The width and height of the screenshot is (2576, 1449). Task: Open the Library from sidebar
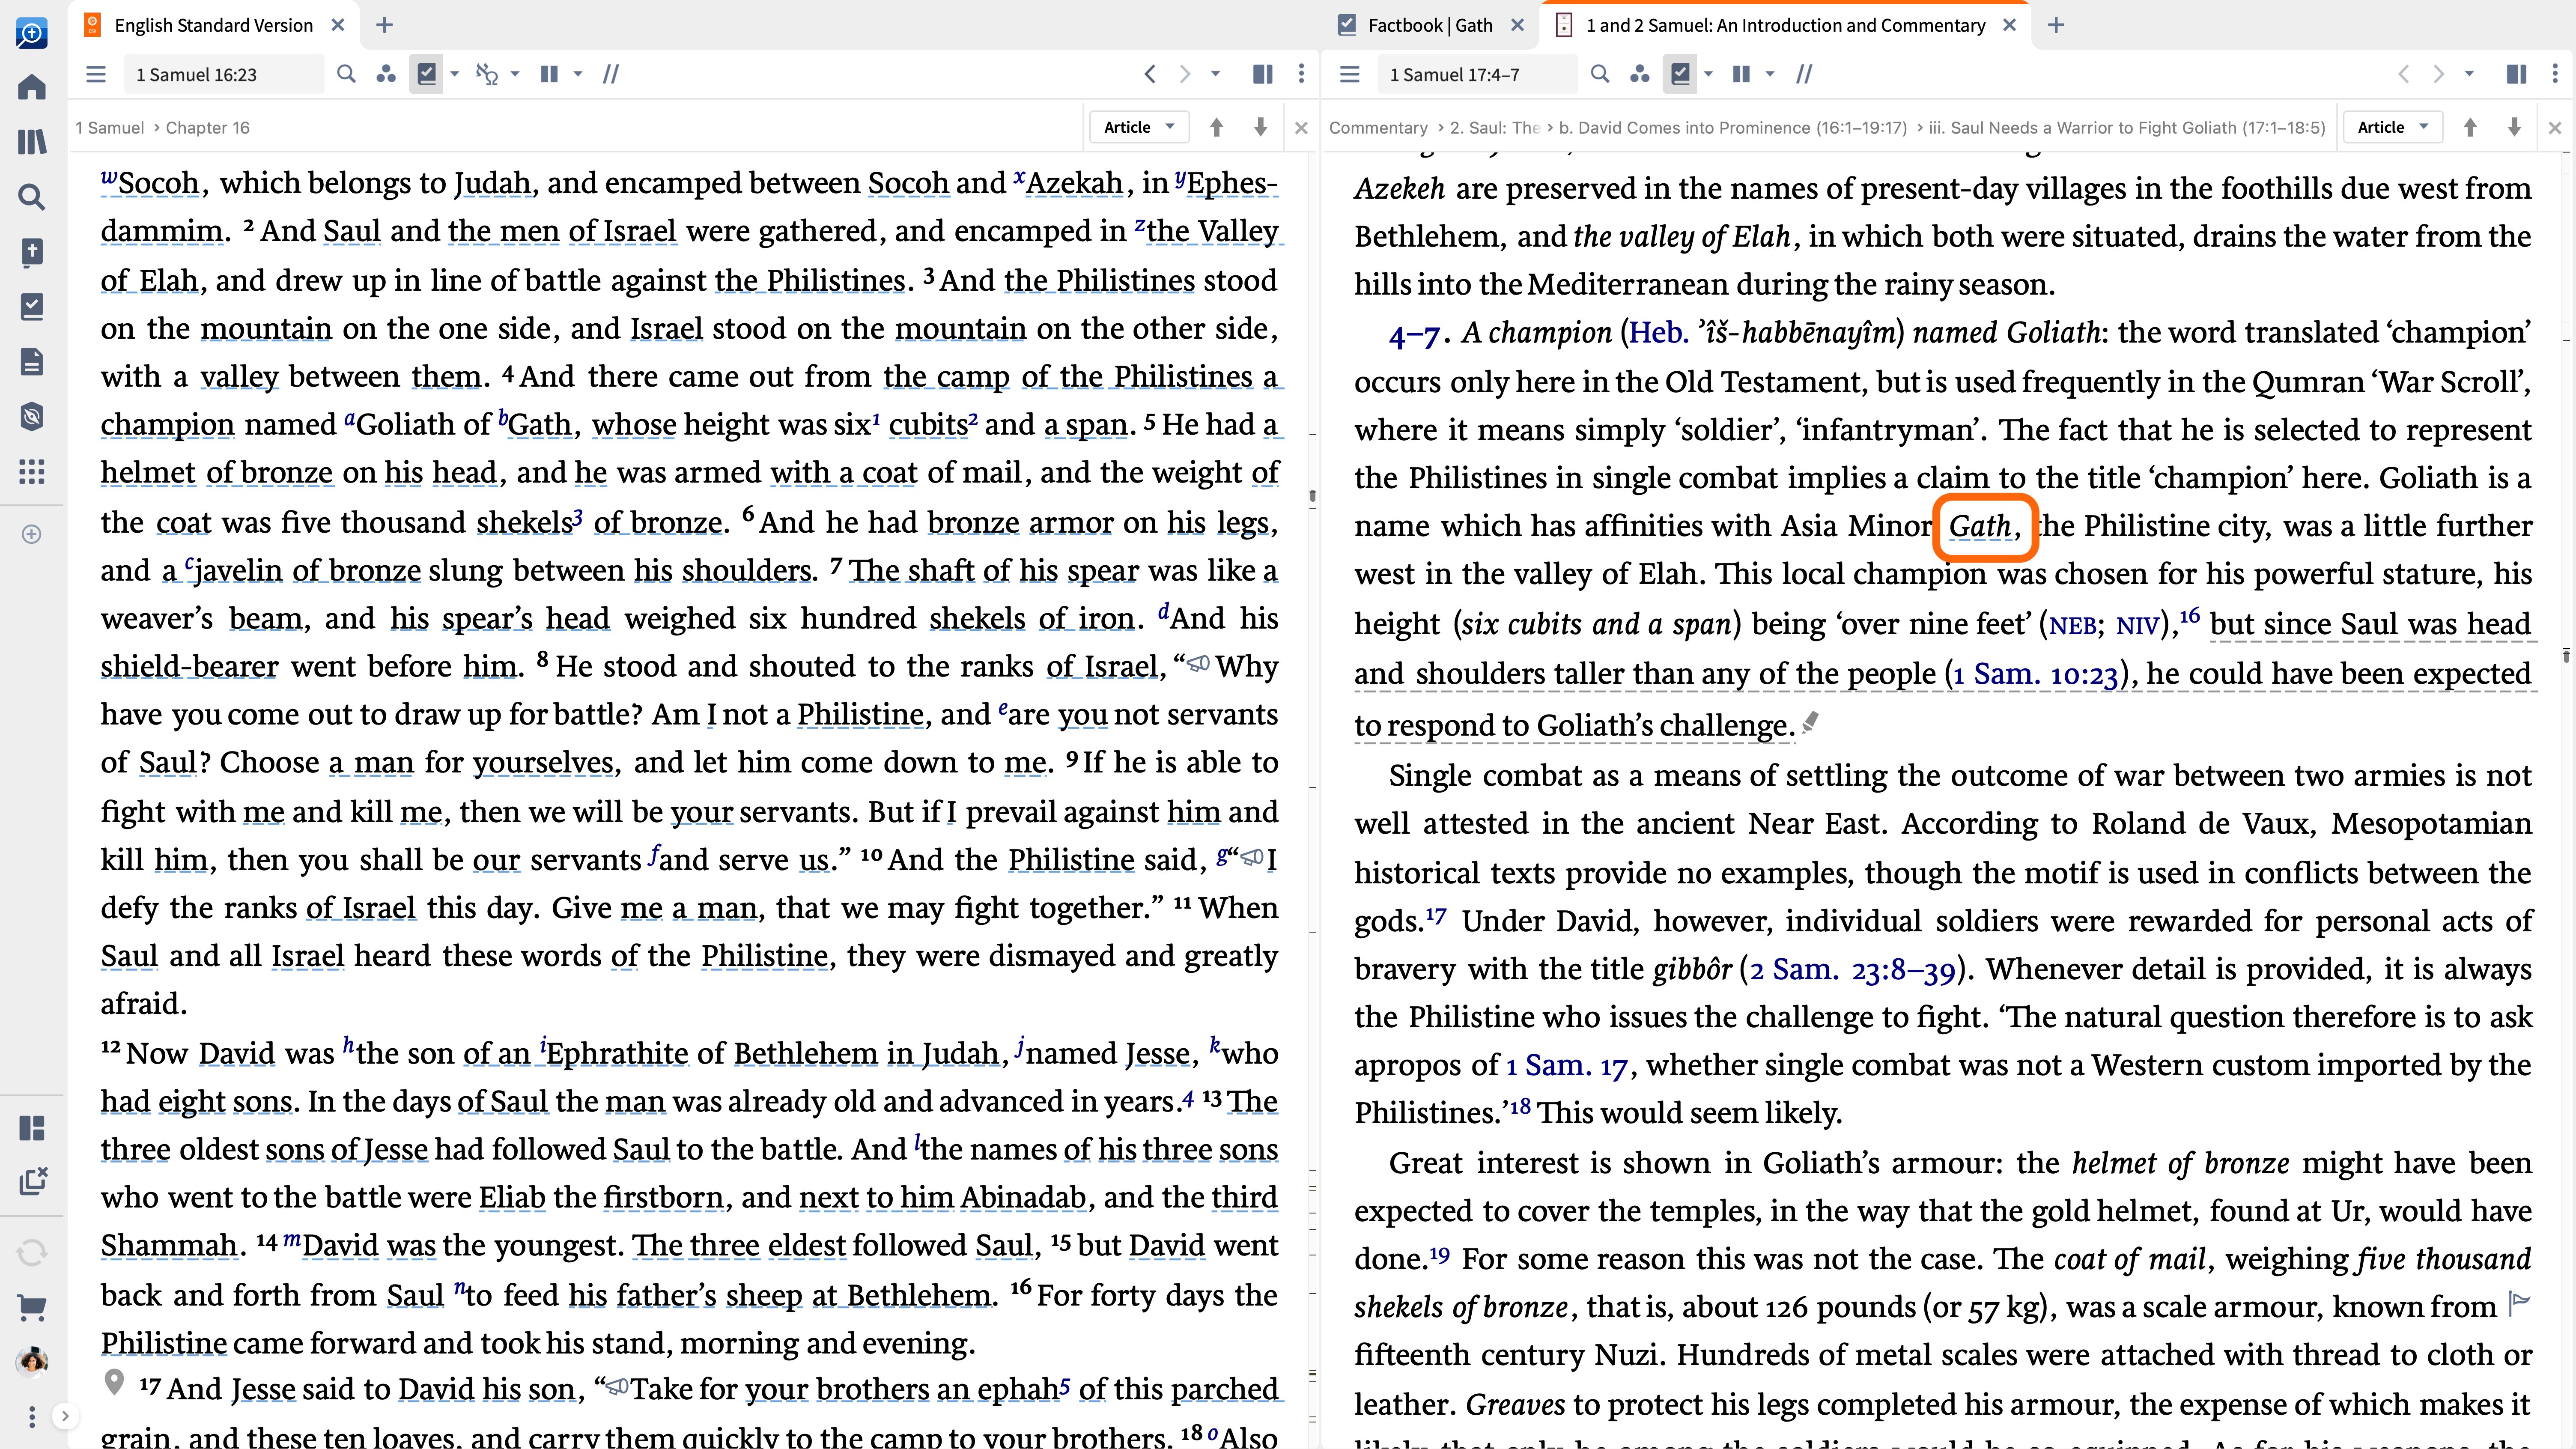pos(32,142)
